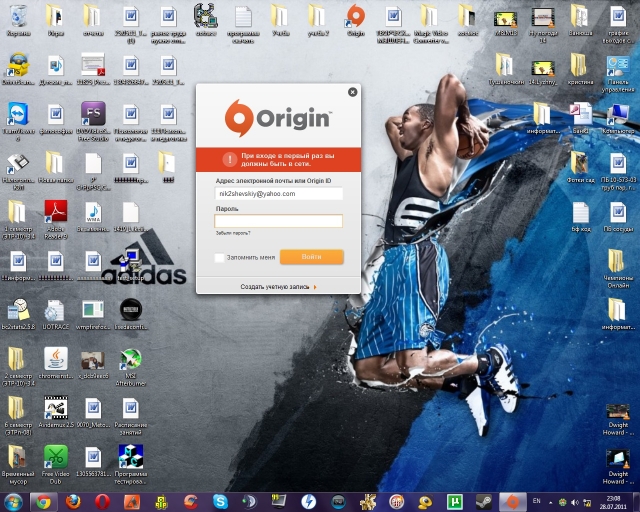Image resolution: width=640 pixels, height=512 pixels.
Task: Select the Free Video Dub shortcut
Action: tap(56, 464)
